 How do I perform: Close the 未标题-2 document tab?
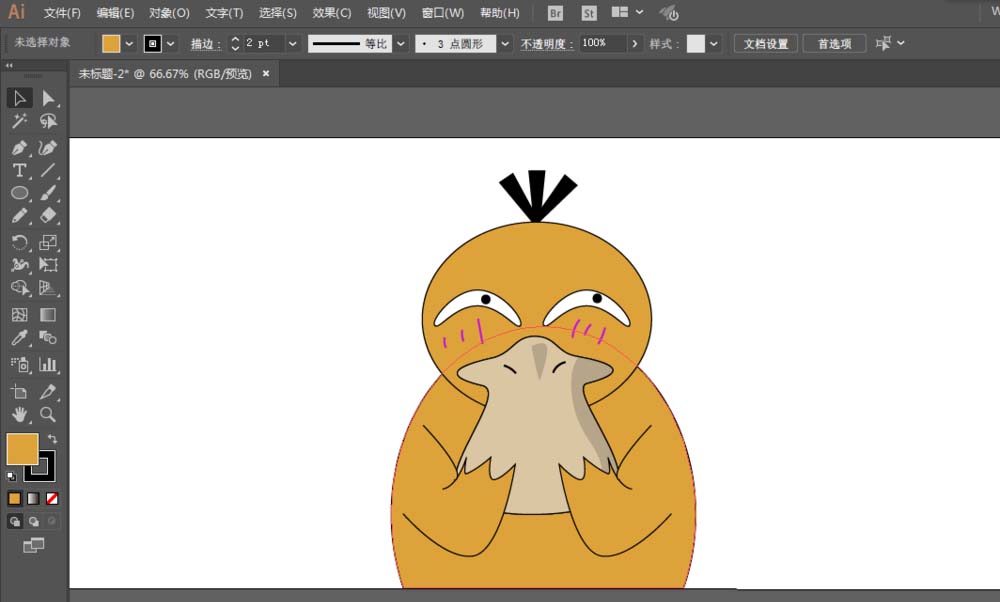[x=266, y=73]
